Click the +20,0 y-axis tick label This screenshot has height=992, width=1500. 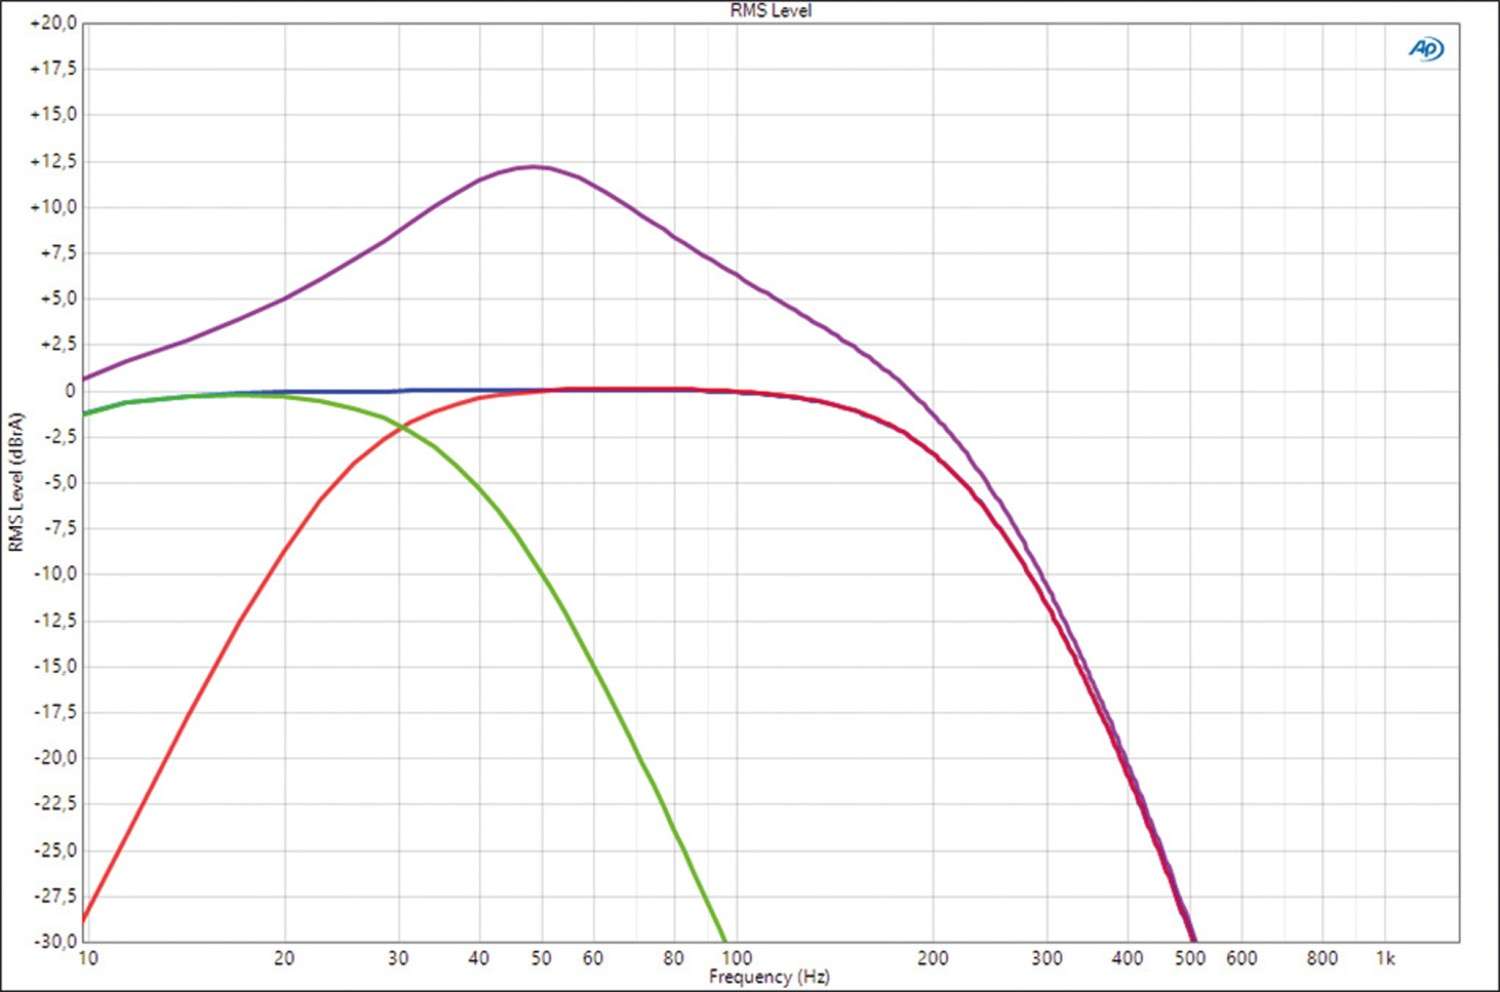click(x=53, y=23)
